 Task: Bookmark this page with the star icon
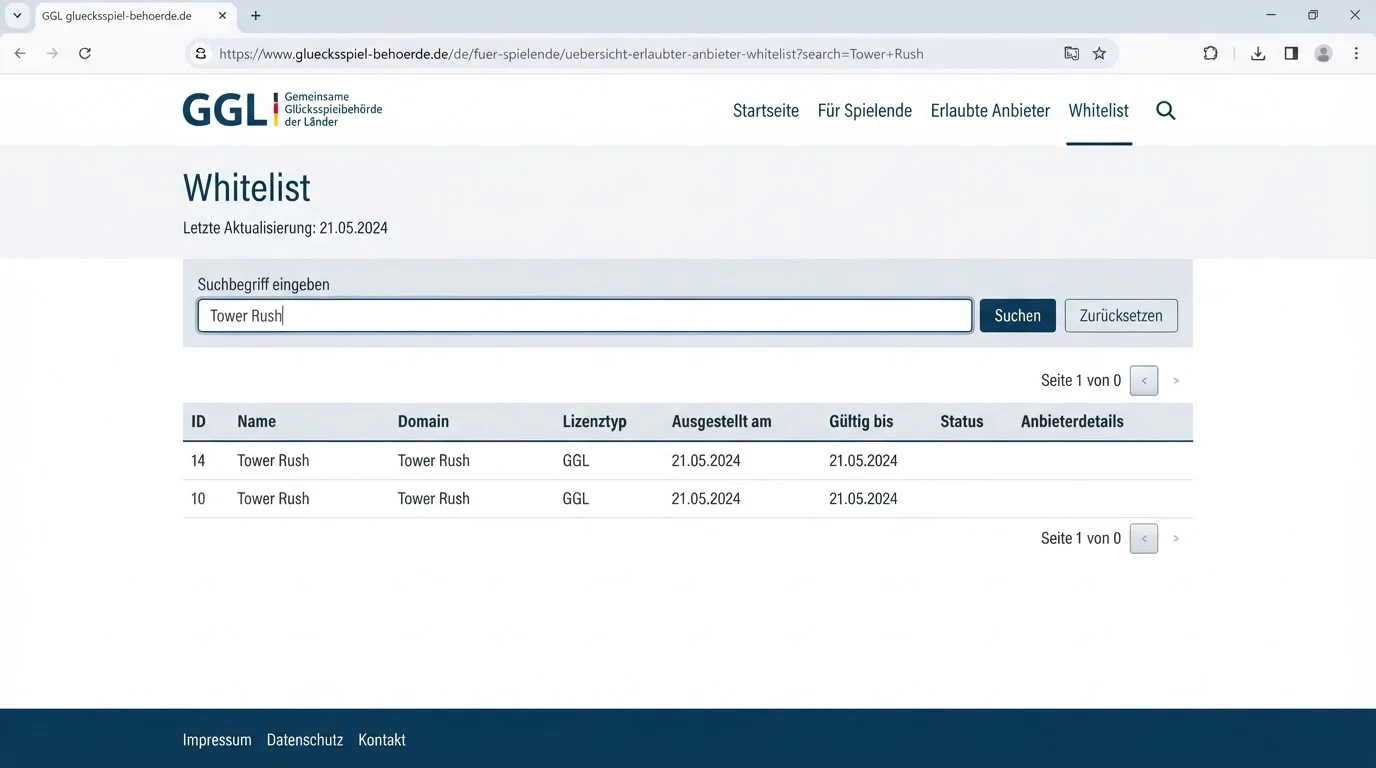(1099, 54)
